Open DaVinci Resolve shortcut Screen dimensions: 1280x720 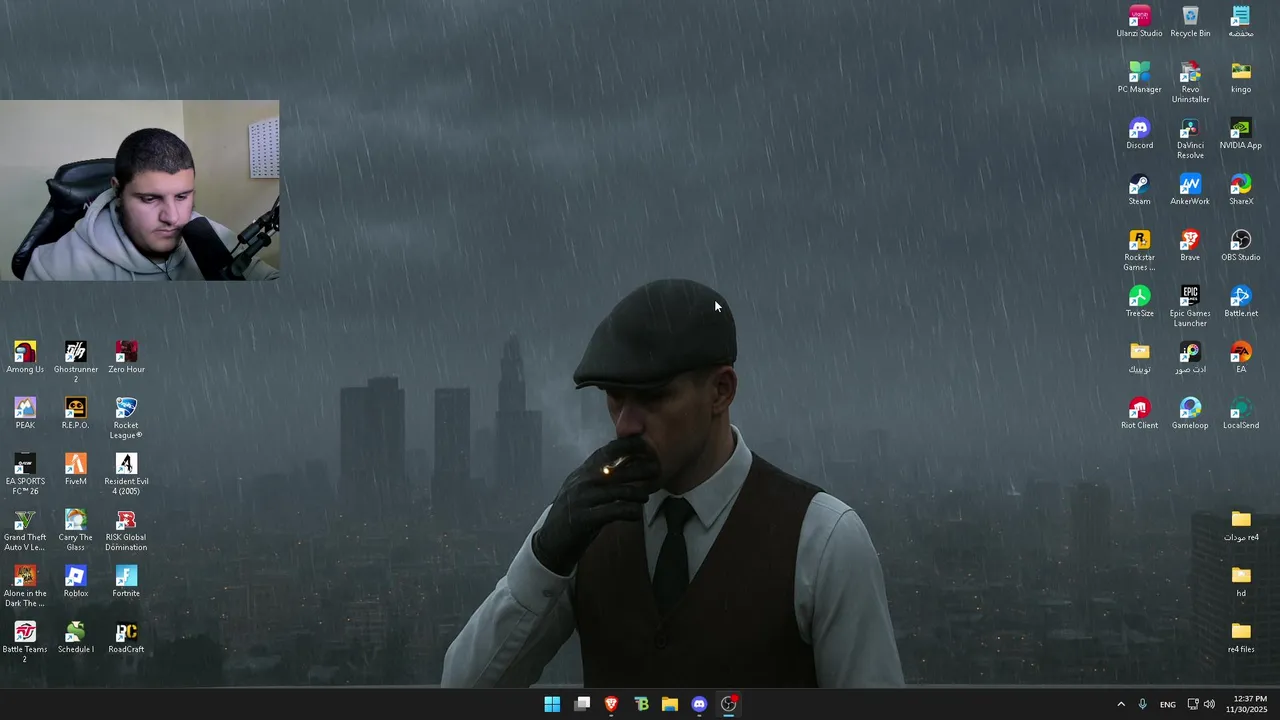point(1190,137)
